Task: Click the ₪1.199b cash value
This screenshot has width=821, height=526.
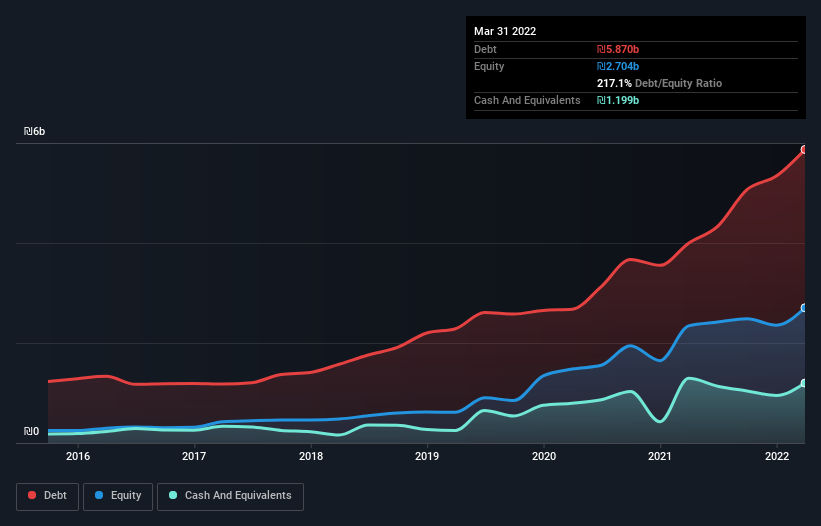Action: coord(618,100)
